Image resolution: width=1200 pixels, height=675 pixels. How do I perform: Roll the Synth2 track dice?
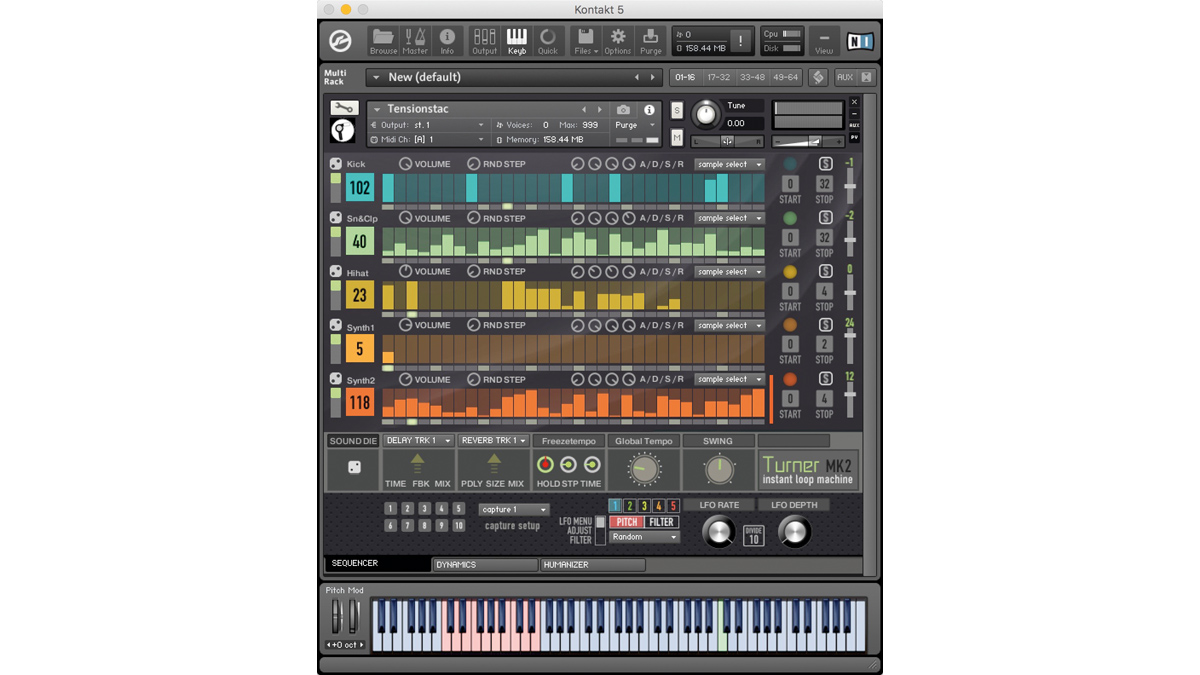pos(336,380)
